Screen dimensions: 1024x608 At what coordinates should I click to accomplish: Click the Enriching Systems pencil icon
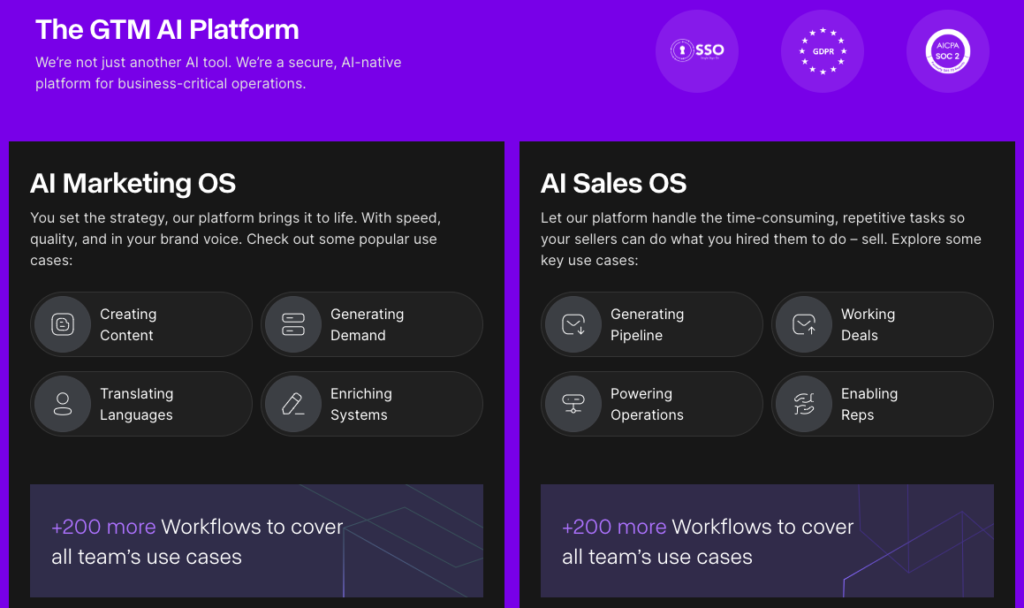coord(293,404)
